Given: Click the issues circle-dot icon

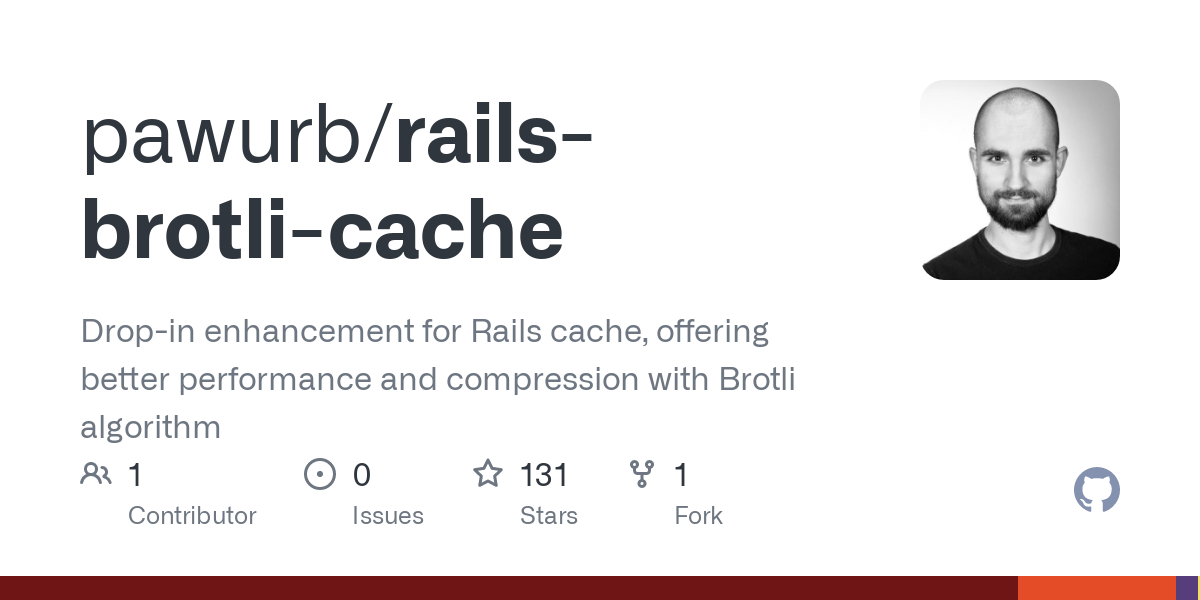Looking at the screenshot, I should coord(320,474).
